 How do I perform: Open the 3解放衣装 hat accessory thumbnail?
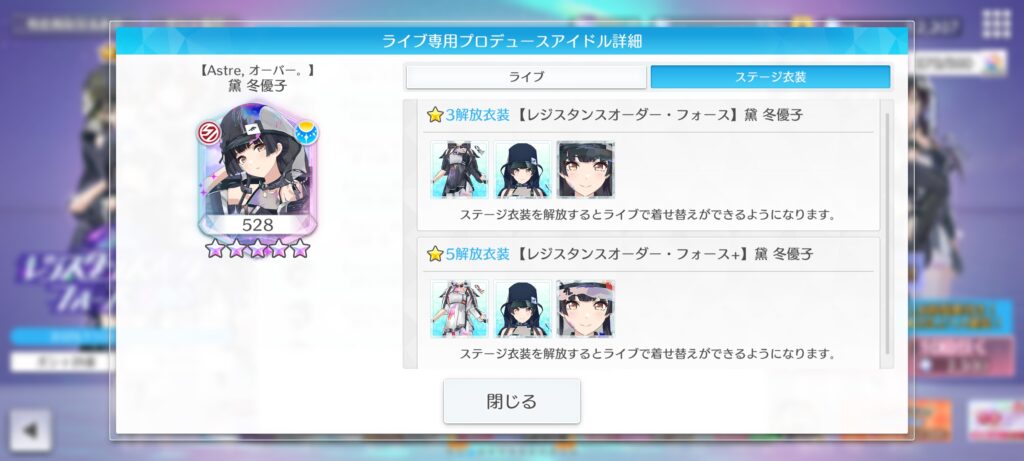522,169
